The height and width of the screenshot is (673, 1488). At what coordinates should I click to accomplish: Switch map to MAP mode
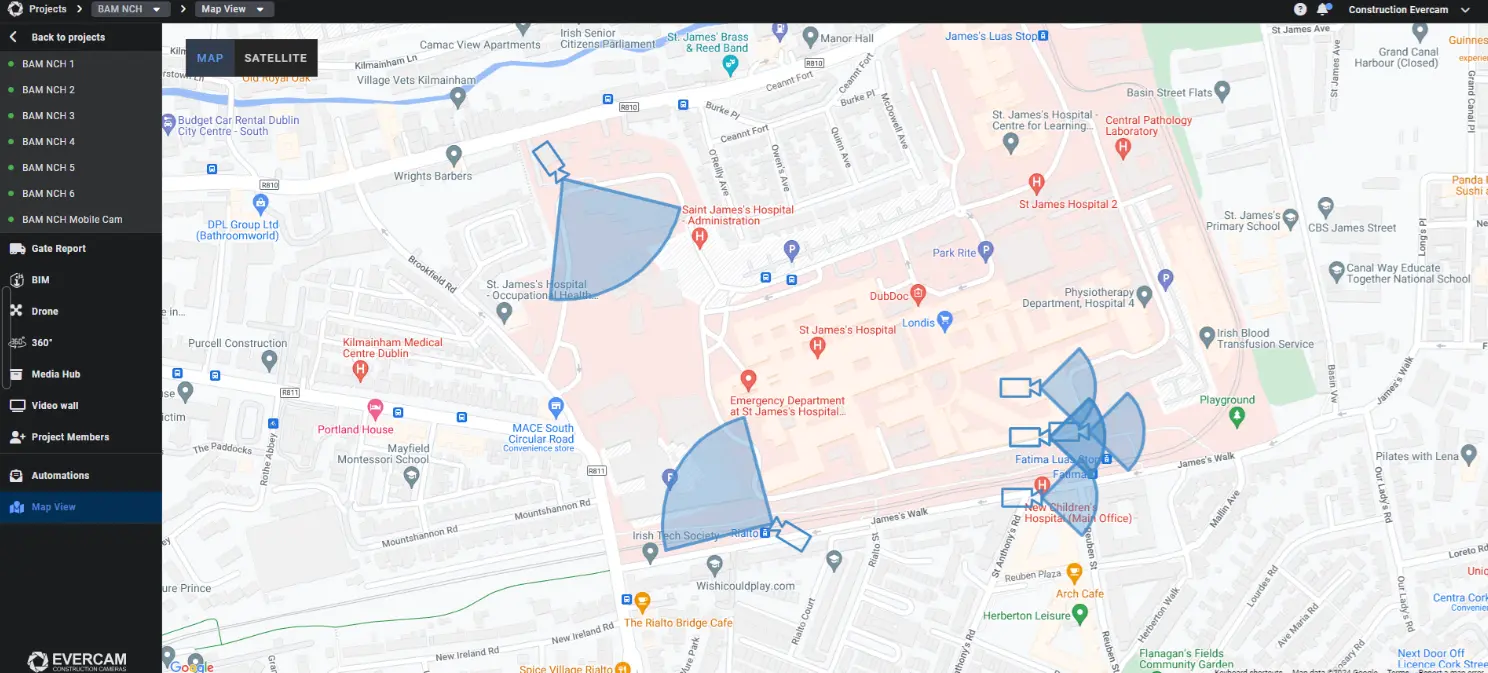click(210, 58)
